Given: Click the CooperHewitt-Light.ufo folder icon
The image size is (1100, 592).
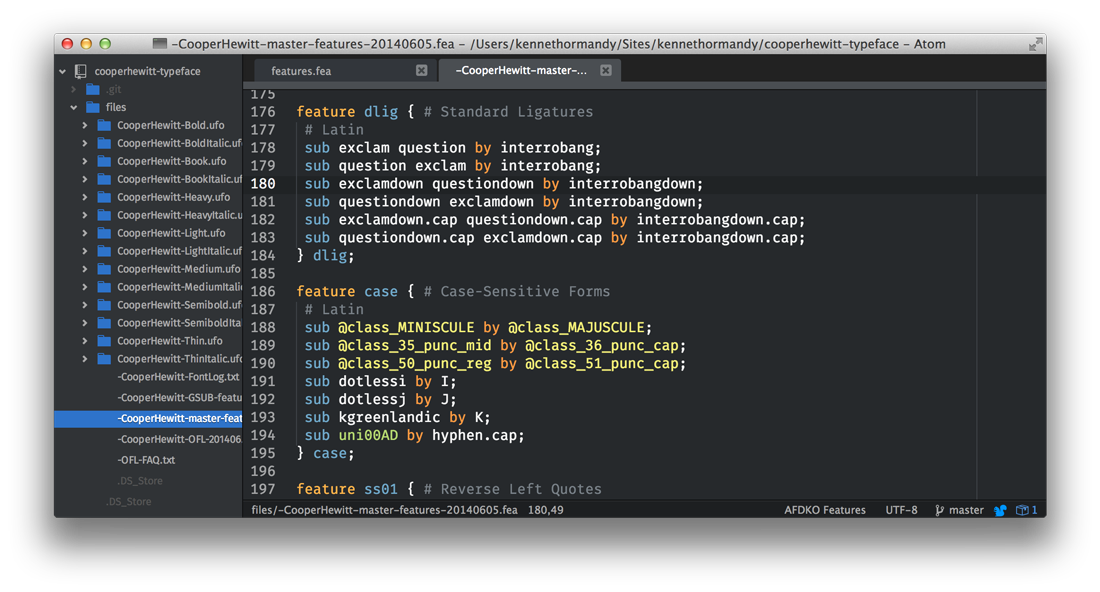Looking at the screenshot, I should point(104,233).
